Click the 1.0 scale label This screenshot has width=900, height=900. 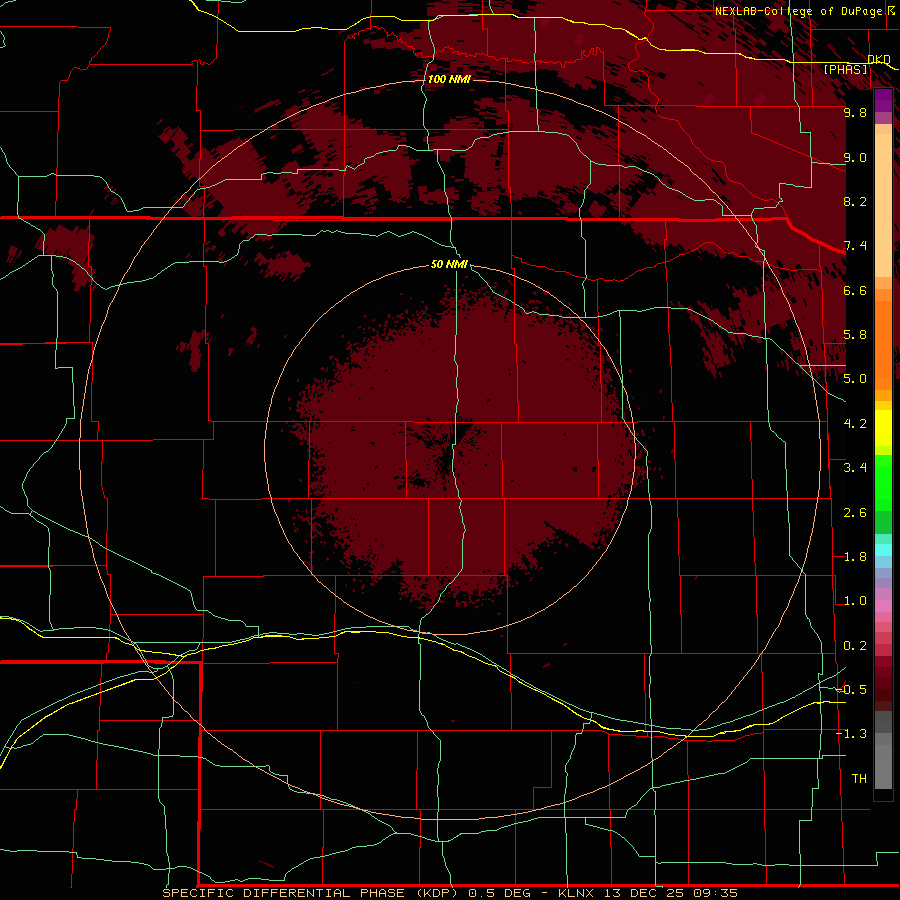855,601
